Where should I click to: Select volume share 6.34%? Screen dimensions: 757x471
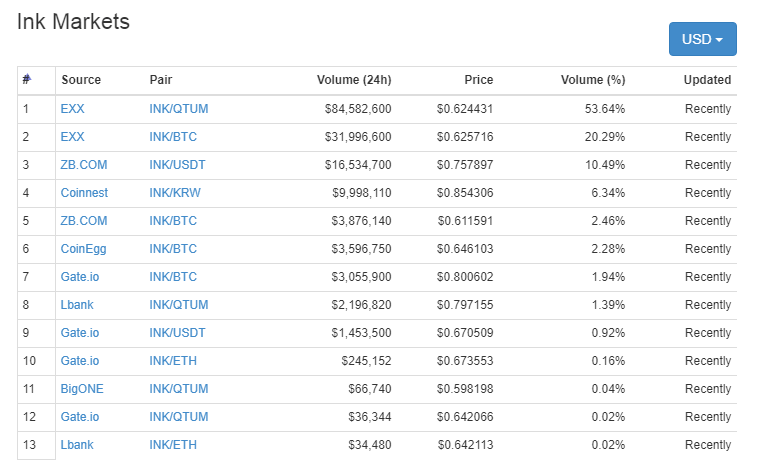pos(608,193)
